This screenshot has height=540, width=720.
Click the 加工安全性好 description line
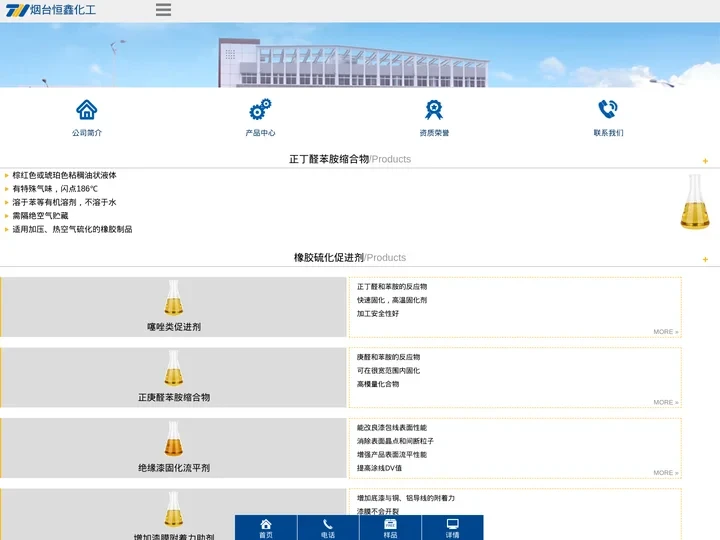[378, 314]
